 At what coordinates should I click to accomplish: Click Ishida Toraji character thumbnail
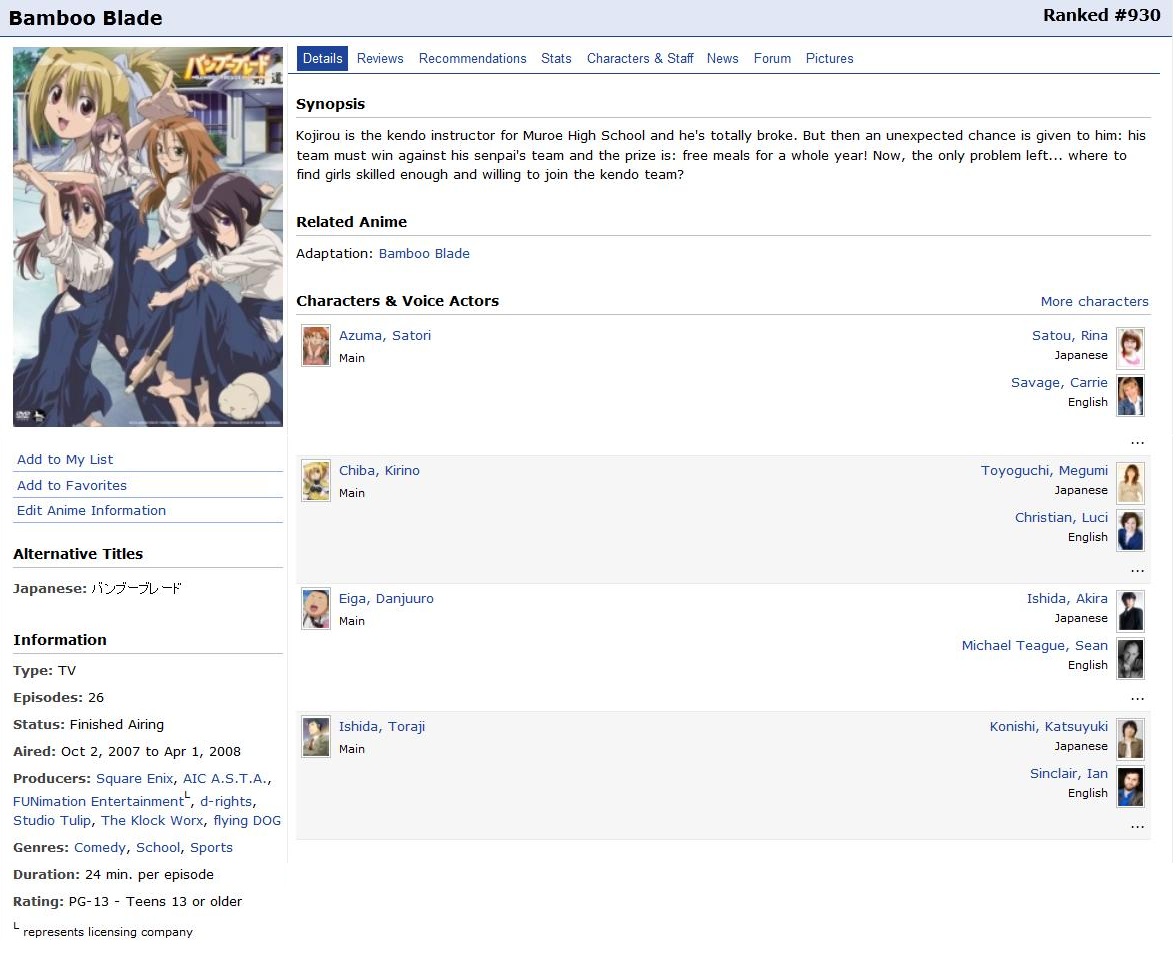point(316,737)
